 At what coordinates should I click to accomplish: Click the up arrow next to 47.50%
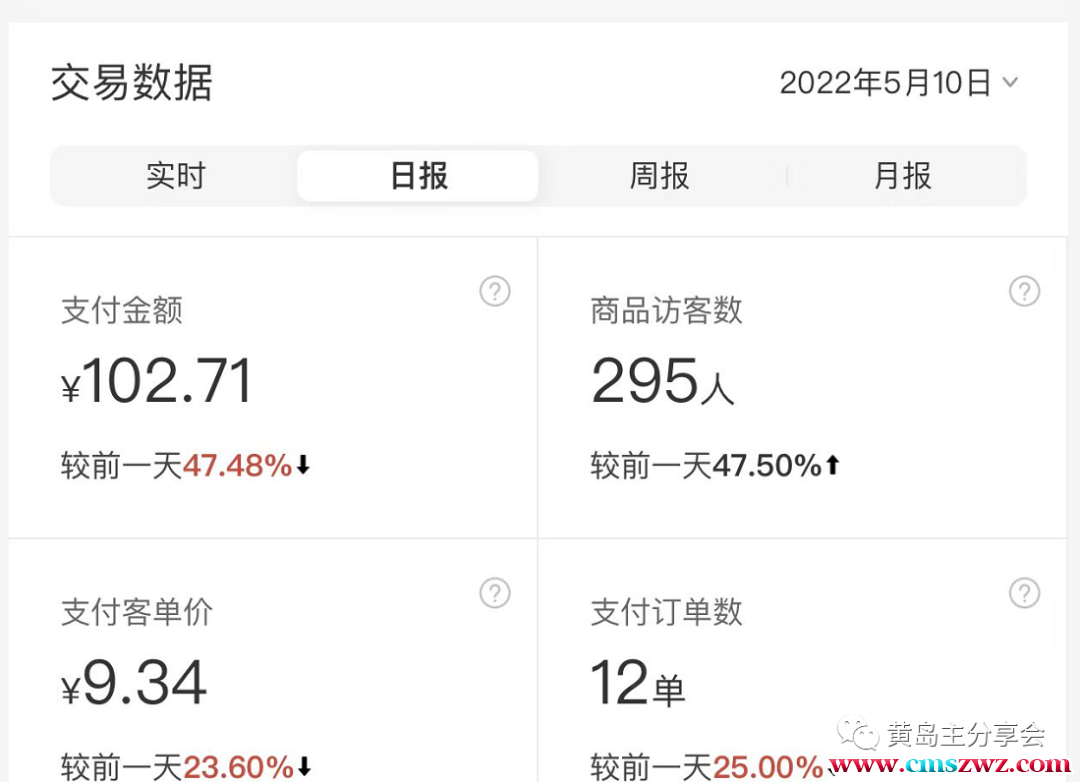click(832, 465)
